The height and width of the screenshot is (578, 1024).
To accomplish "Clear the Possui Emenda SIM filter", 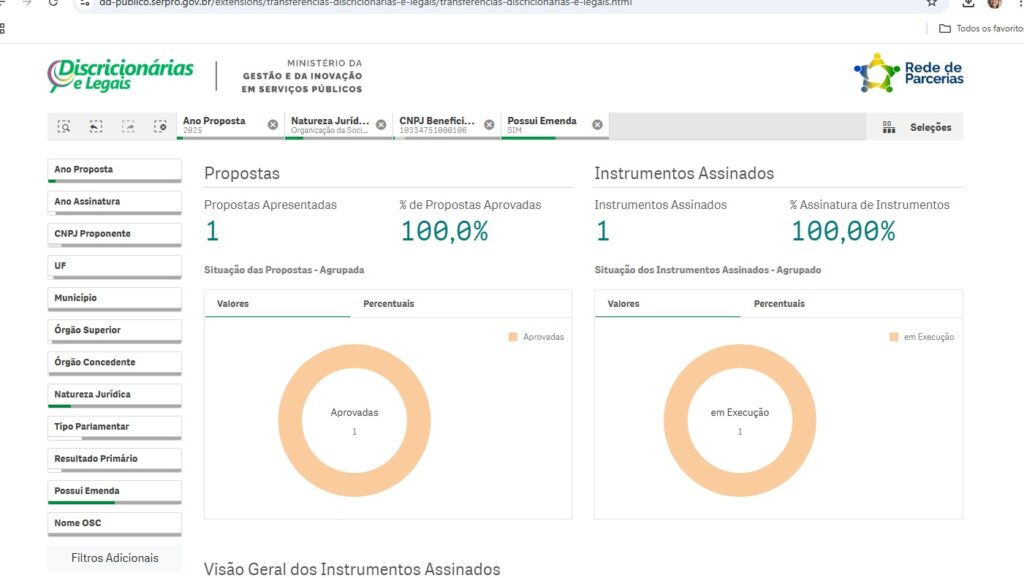I will coord(597,125).
